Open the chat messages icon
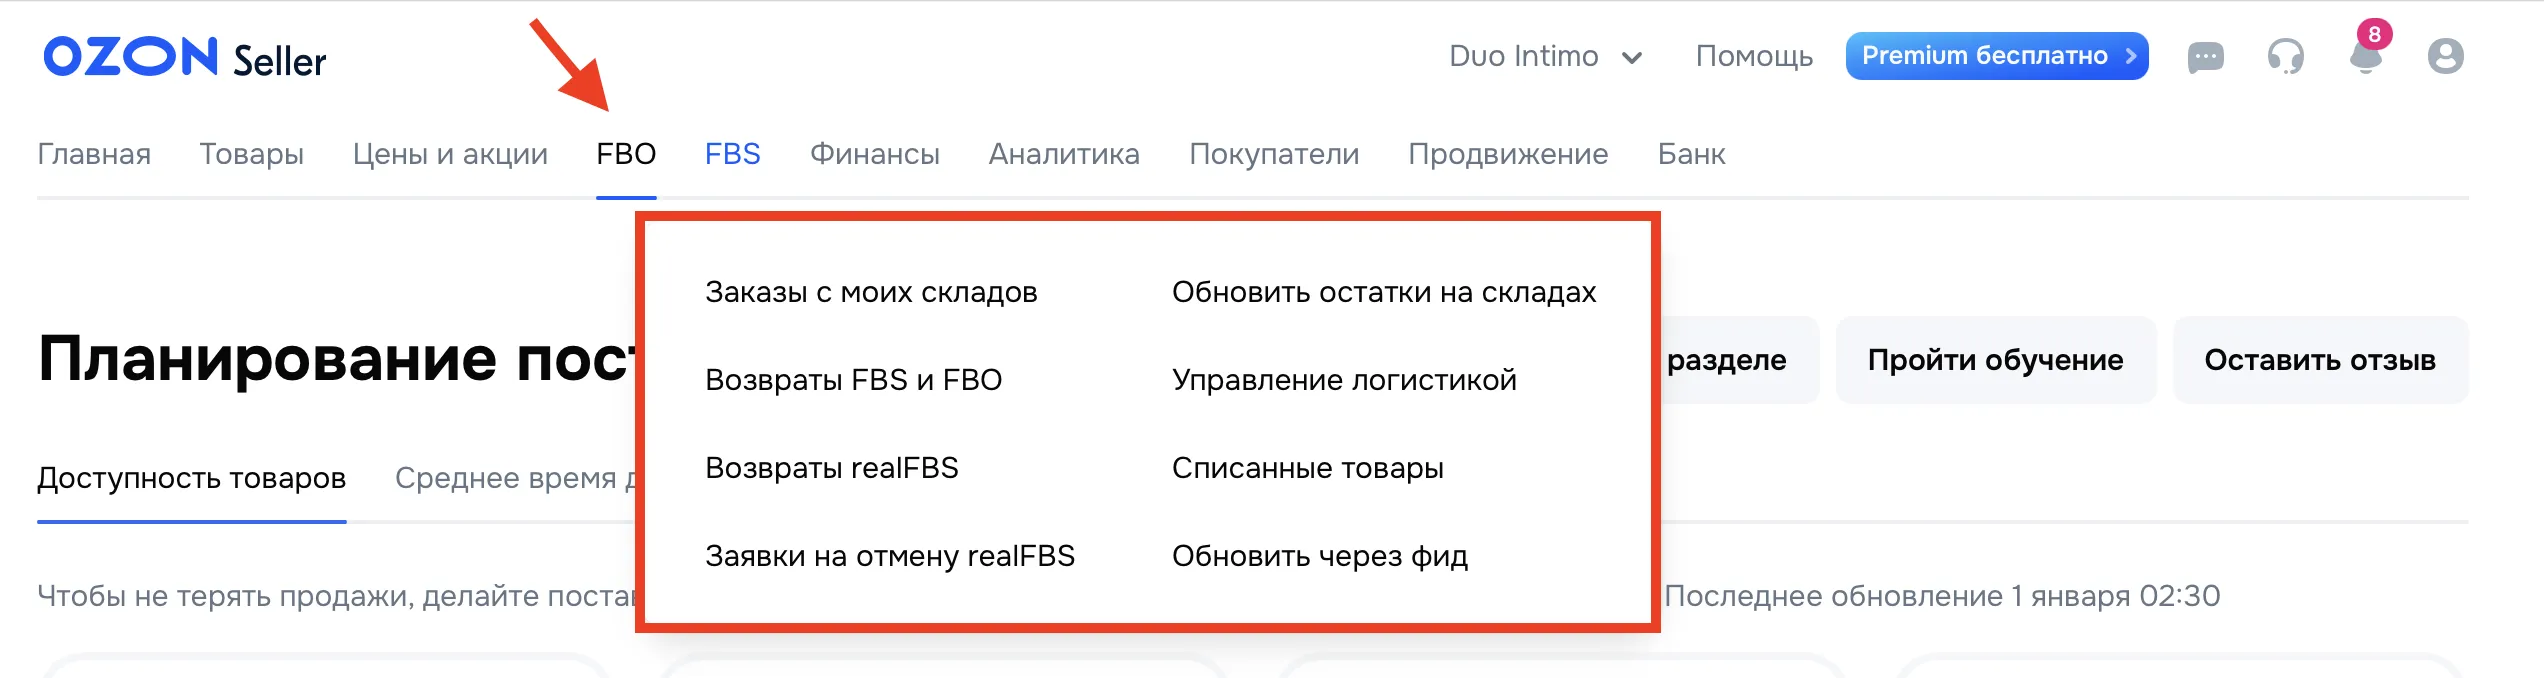This screenshot has width=2544, height=678. (x=2206, y=57)
